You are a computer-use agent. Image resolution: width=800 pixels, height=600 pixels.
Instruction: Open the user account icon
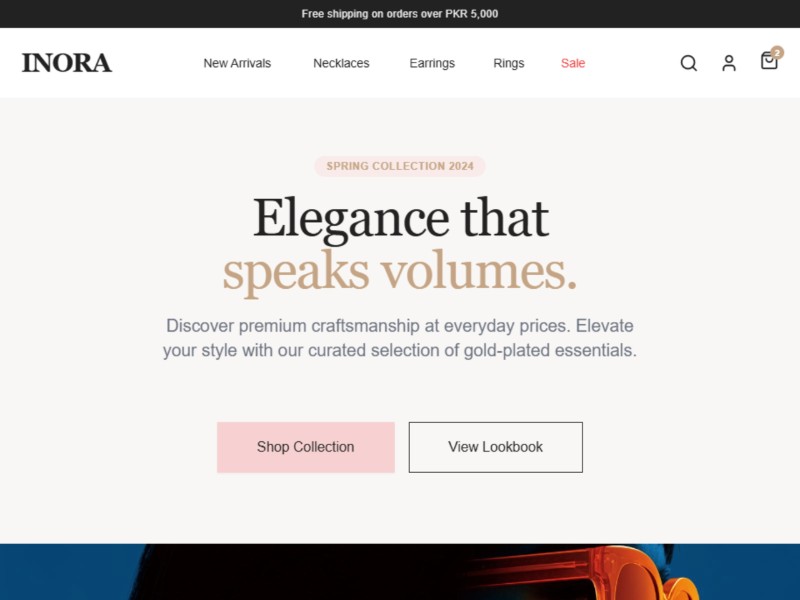coord(729,63)
